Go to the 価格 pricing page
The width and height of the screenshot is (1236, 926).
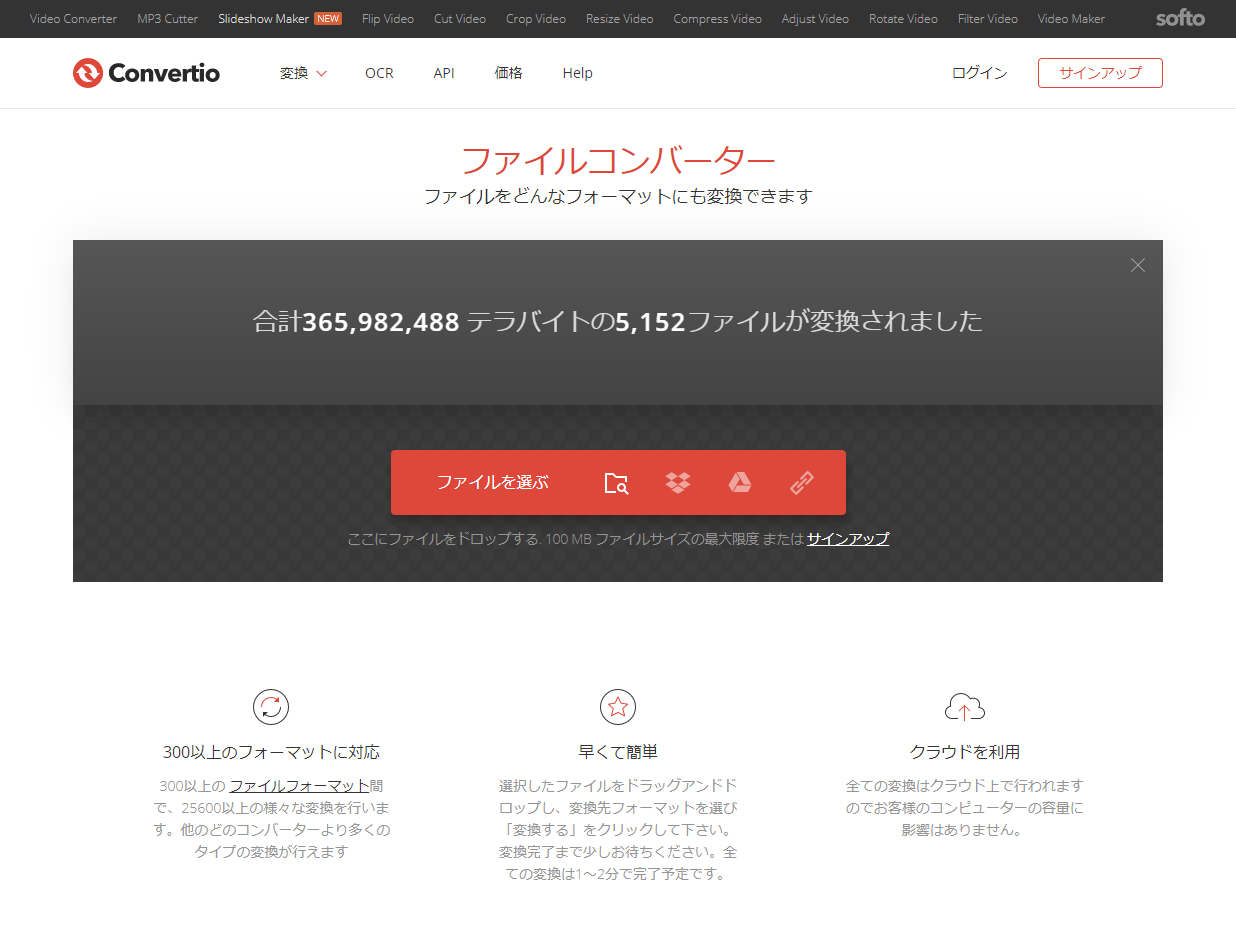coord(508,73)
